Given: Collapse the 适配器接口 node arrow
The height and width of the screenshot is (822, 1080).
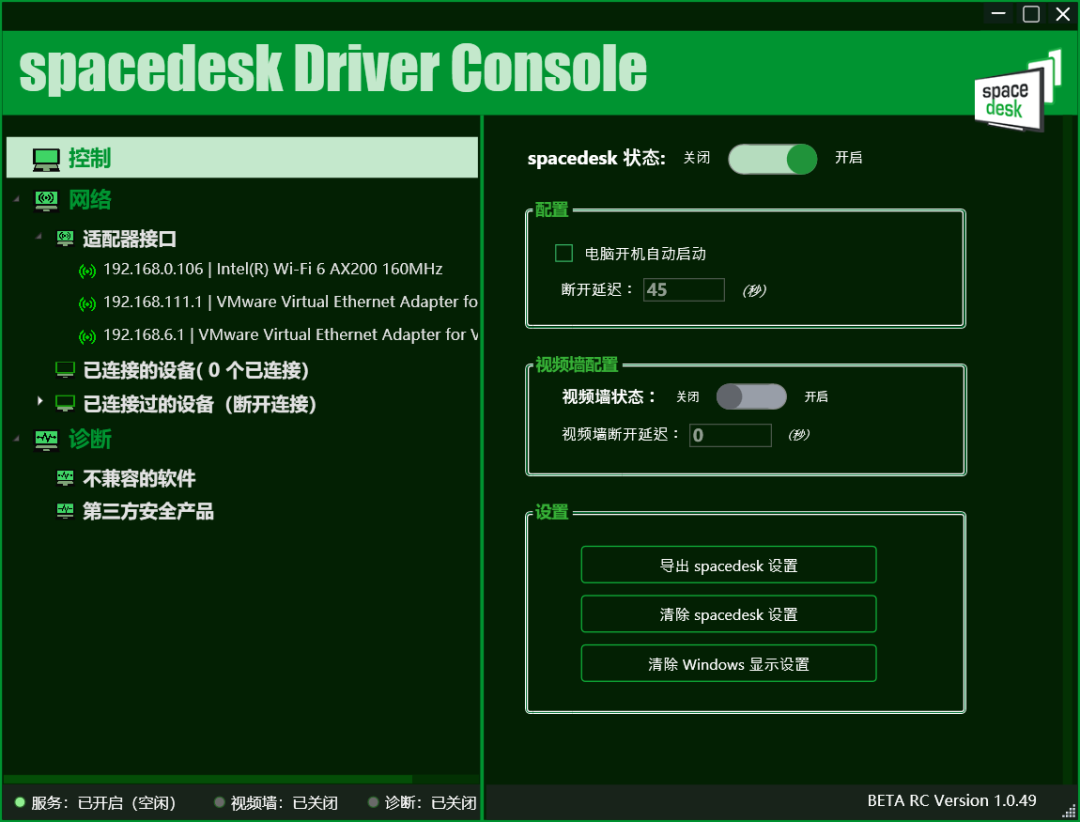Looking at the screenshot, I should pos(39,236).
